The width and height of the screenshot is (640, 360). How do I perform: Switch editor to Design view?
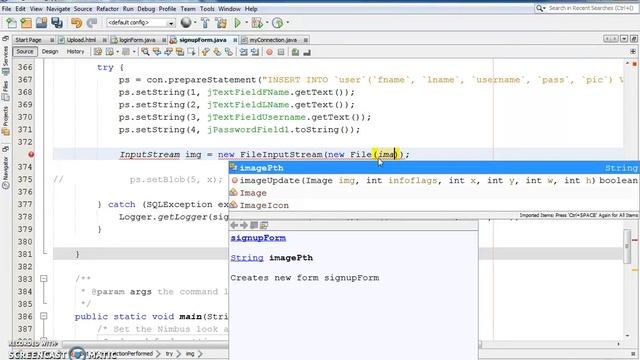(50, 51)
